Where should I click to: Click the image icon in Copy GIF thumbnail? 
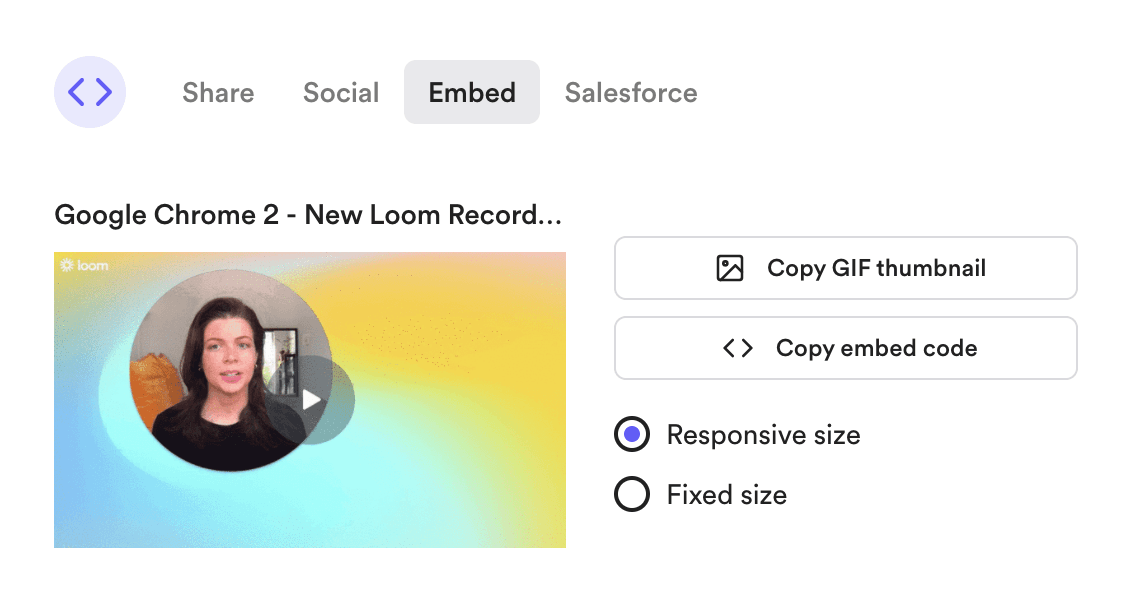click(730, 268)
